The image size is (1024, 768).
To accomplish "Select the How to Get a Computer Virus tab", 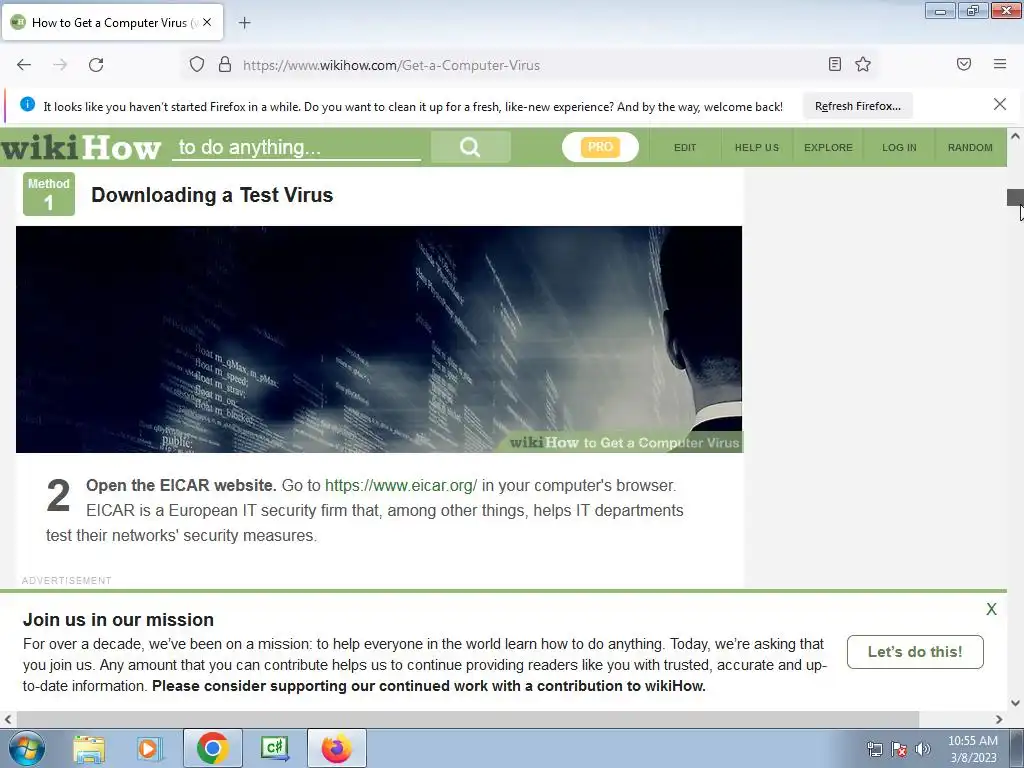I will coord(114,22).
